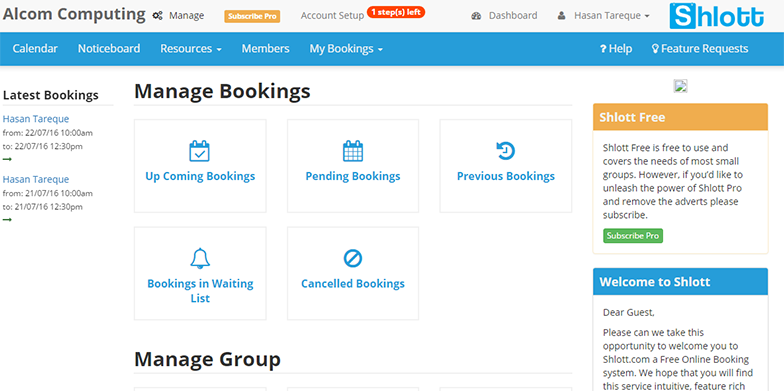Go to the Noticeboard page
This screenshot has width=784, height=391.
click(109, 49)
